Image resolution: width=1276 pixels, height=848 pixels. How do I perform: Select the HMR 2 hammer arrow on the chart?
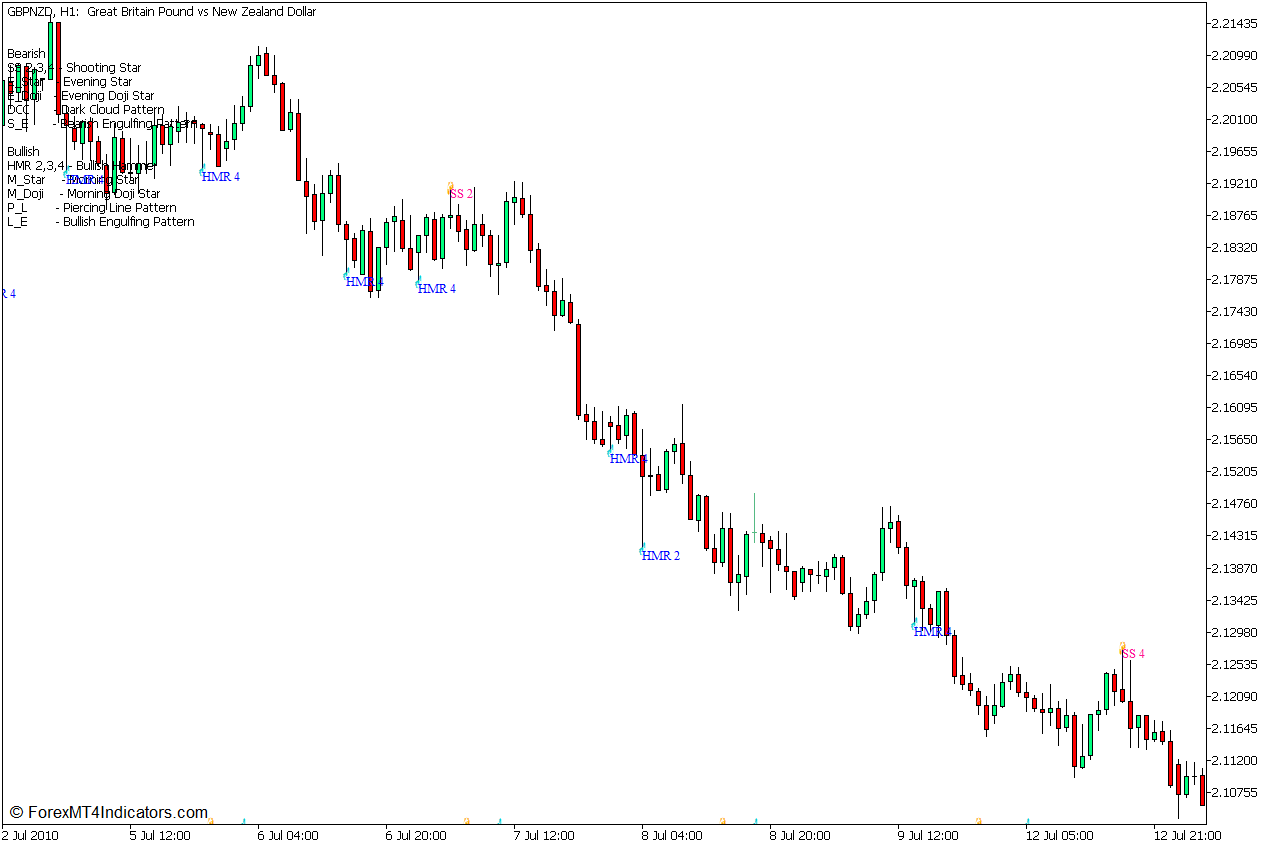[659, 555]
